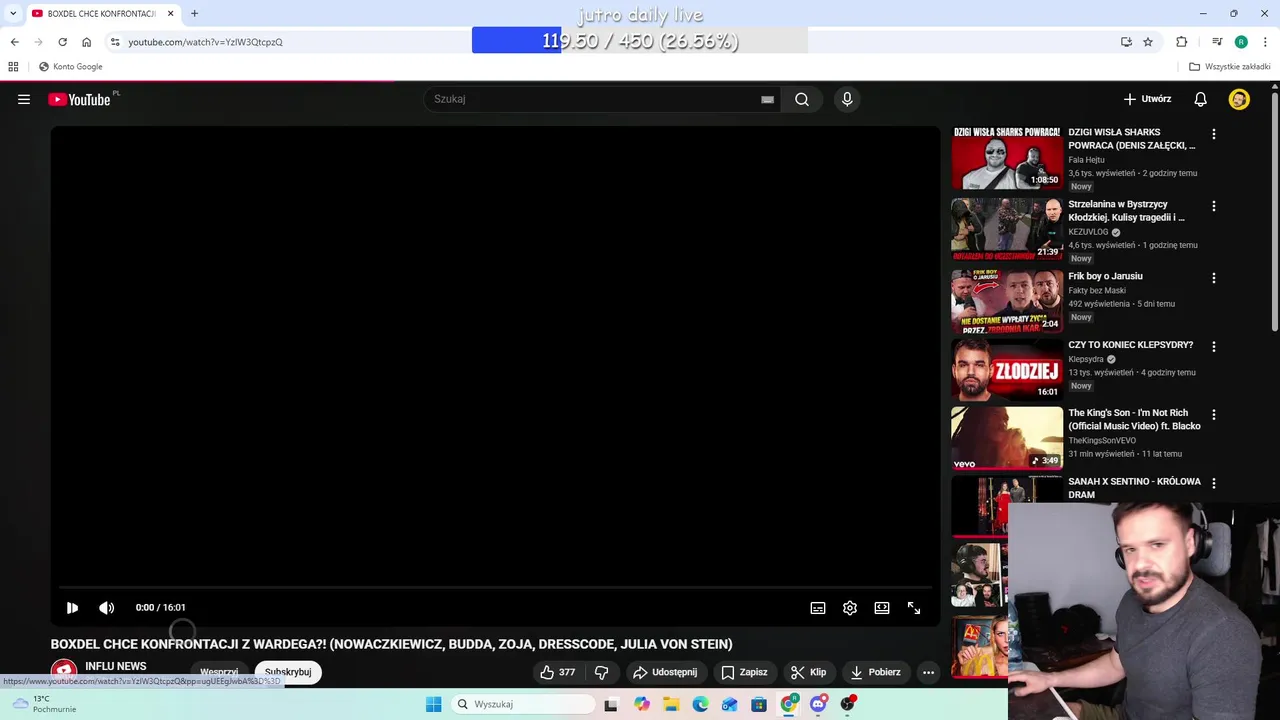Open the YouTube hamburger guide menu
This screenshot has height=720, width=1280.
[x=24, y=99]
